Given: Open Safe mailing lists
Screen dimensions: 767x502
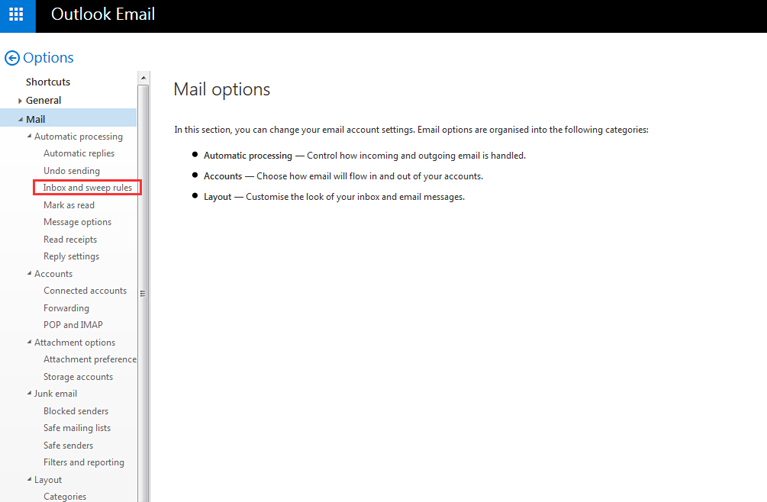Looking at the screenshot, I should click(x=77, y=428).
